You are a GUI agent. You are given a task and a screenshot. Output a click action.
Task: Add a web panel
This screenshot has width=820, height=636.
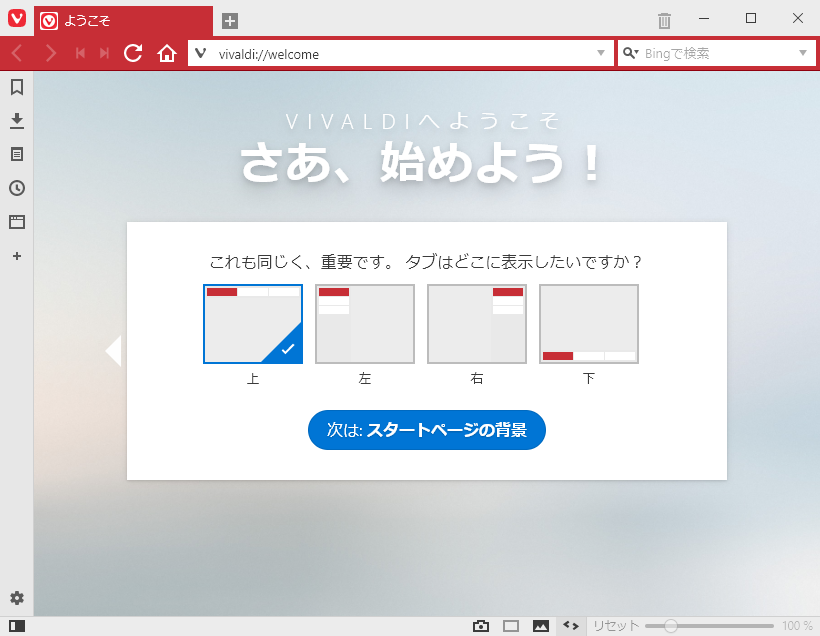(17, 256)
